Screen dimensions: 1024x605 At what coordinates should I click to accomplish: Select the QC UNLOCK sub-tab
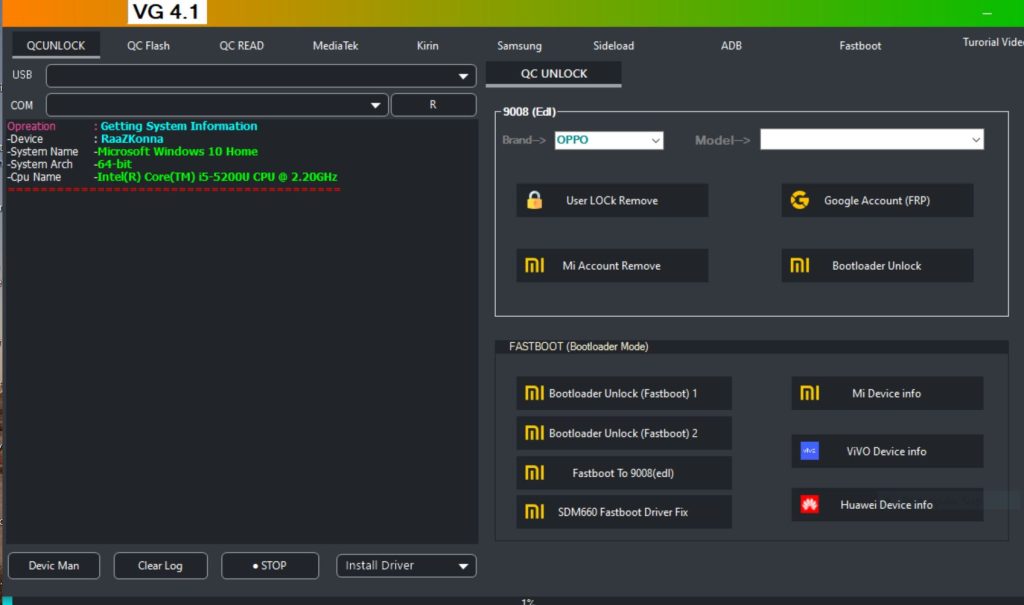(x=554, y=74)
